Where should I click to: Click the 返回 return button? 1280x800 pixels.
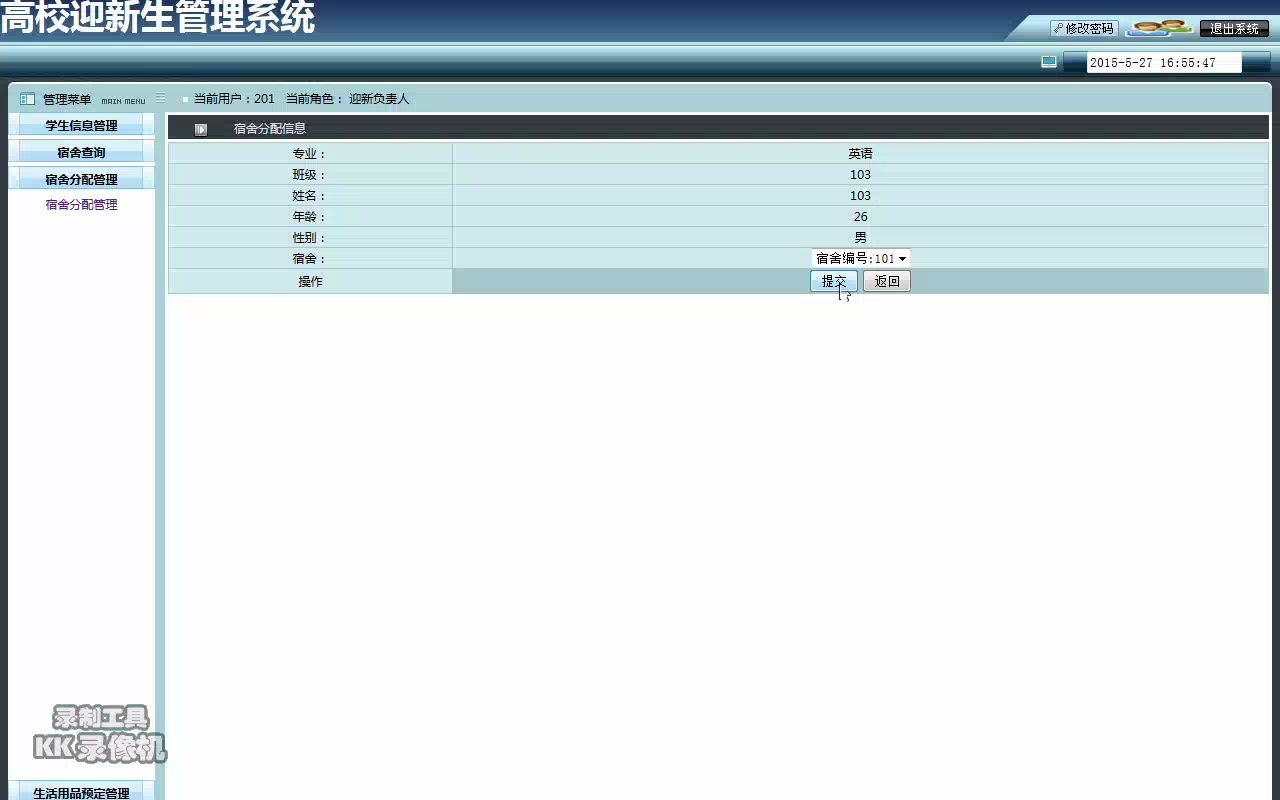[886, 281]
